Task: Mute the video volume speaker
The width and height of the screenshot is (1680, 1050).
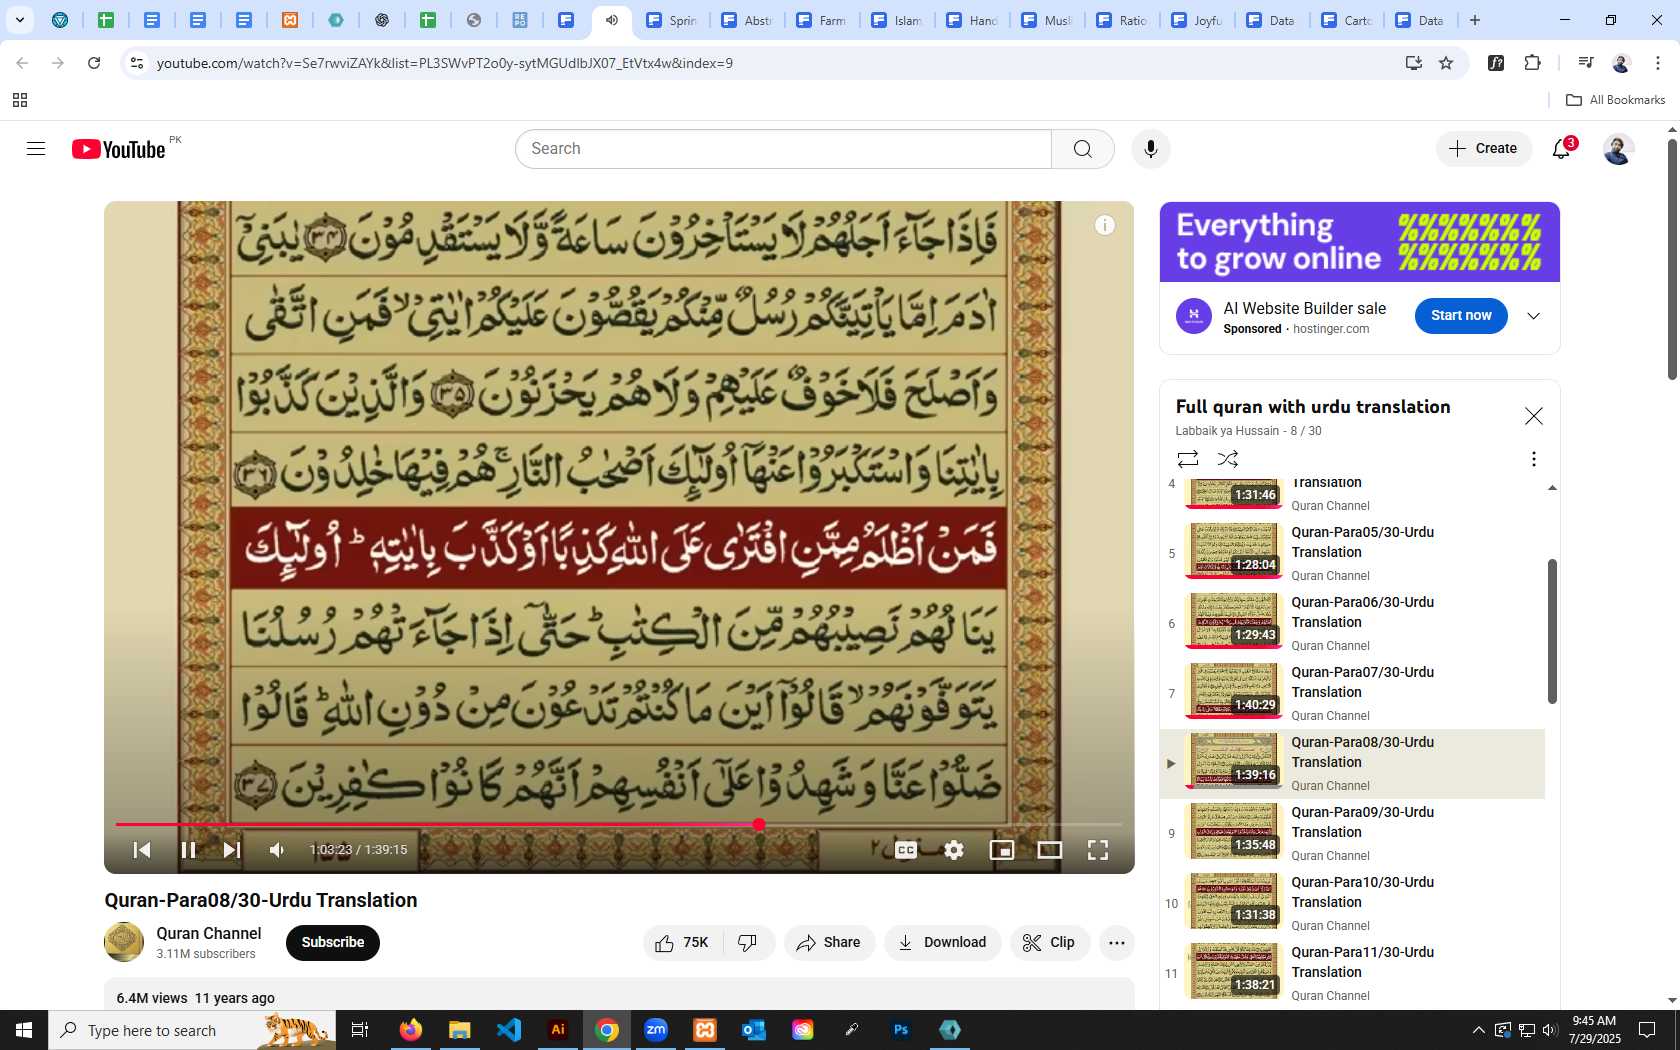Action: click(277, 850)
